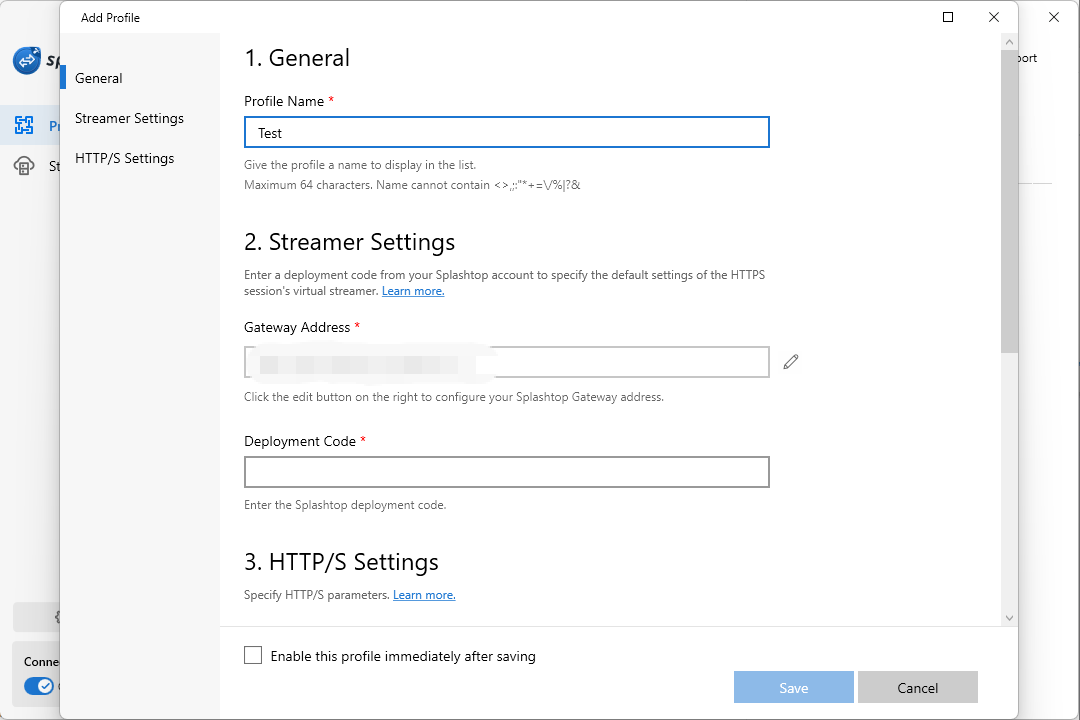
Task: Focus the Profile Name input field
Action: pyautogui.click(x=507, y=132)
